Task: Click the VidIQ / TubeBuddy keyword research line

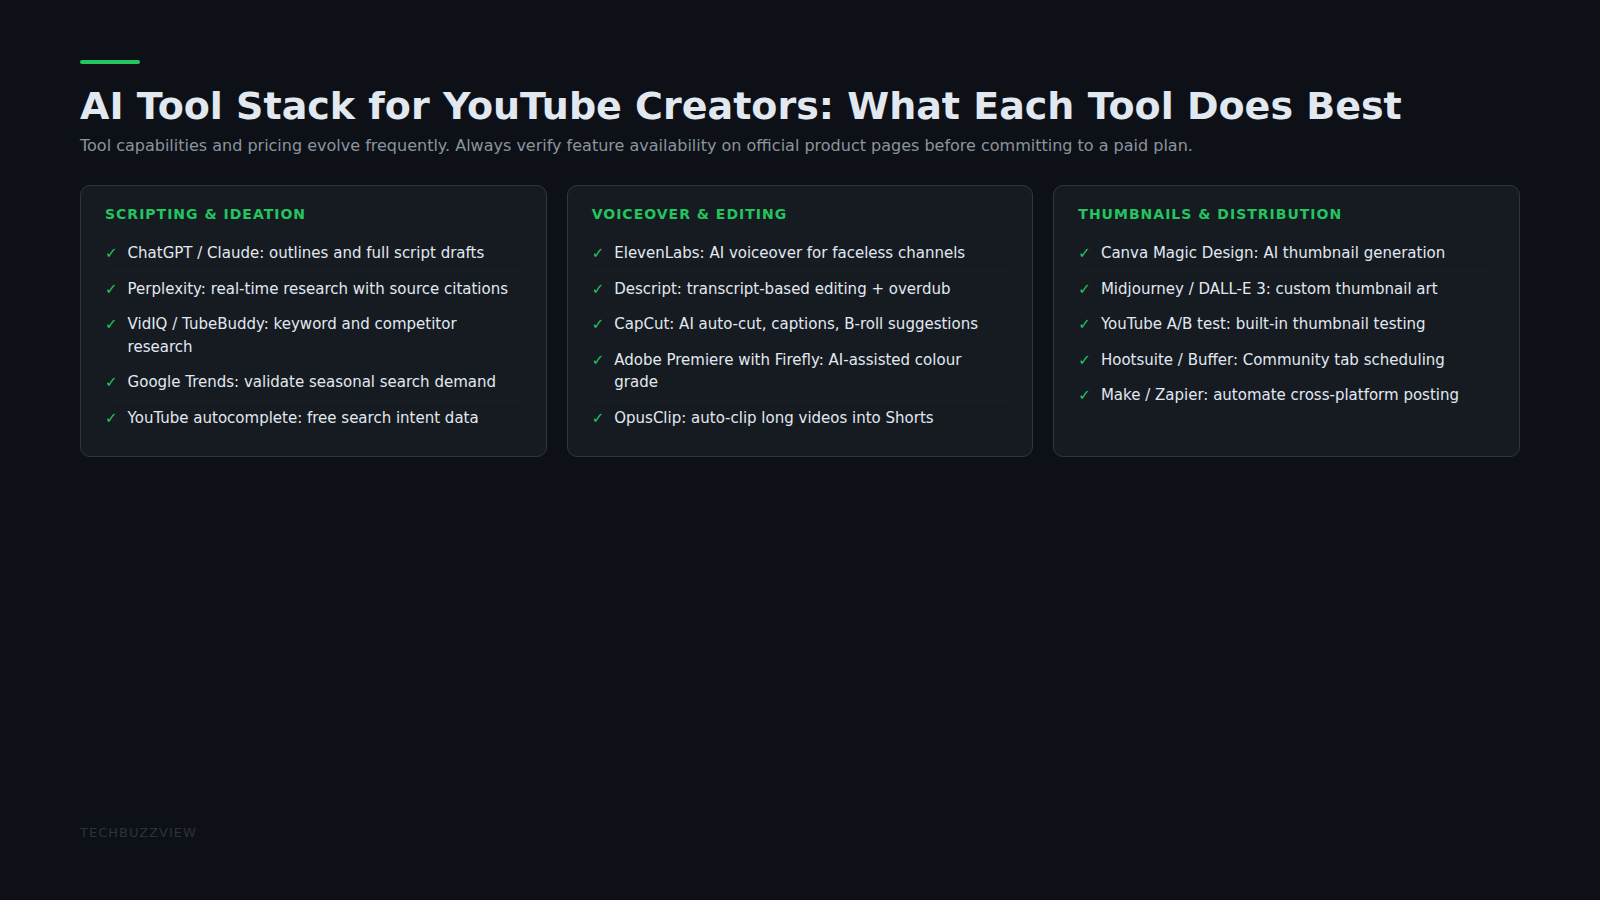Action: (292, 335)
